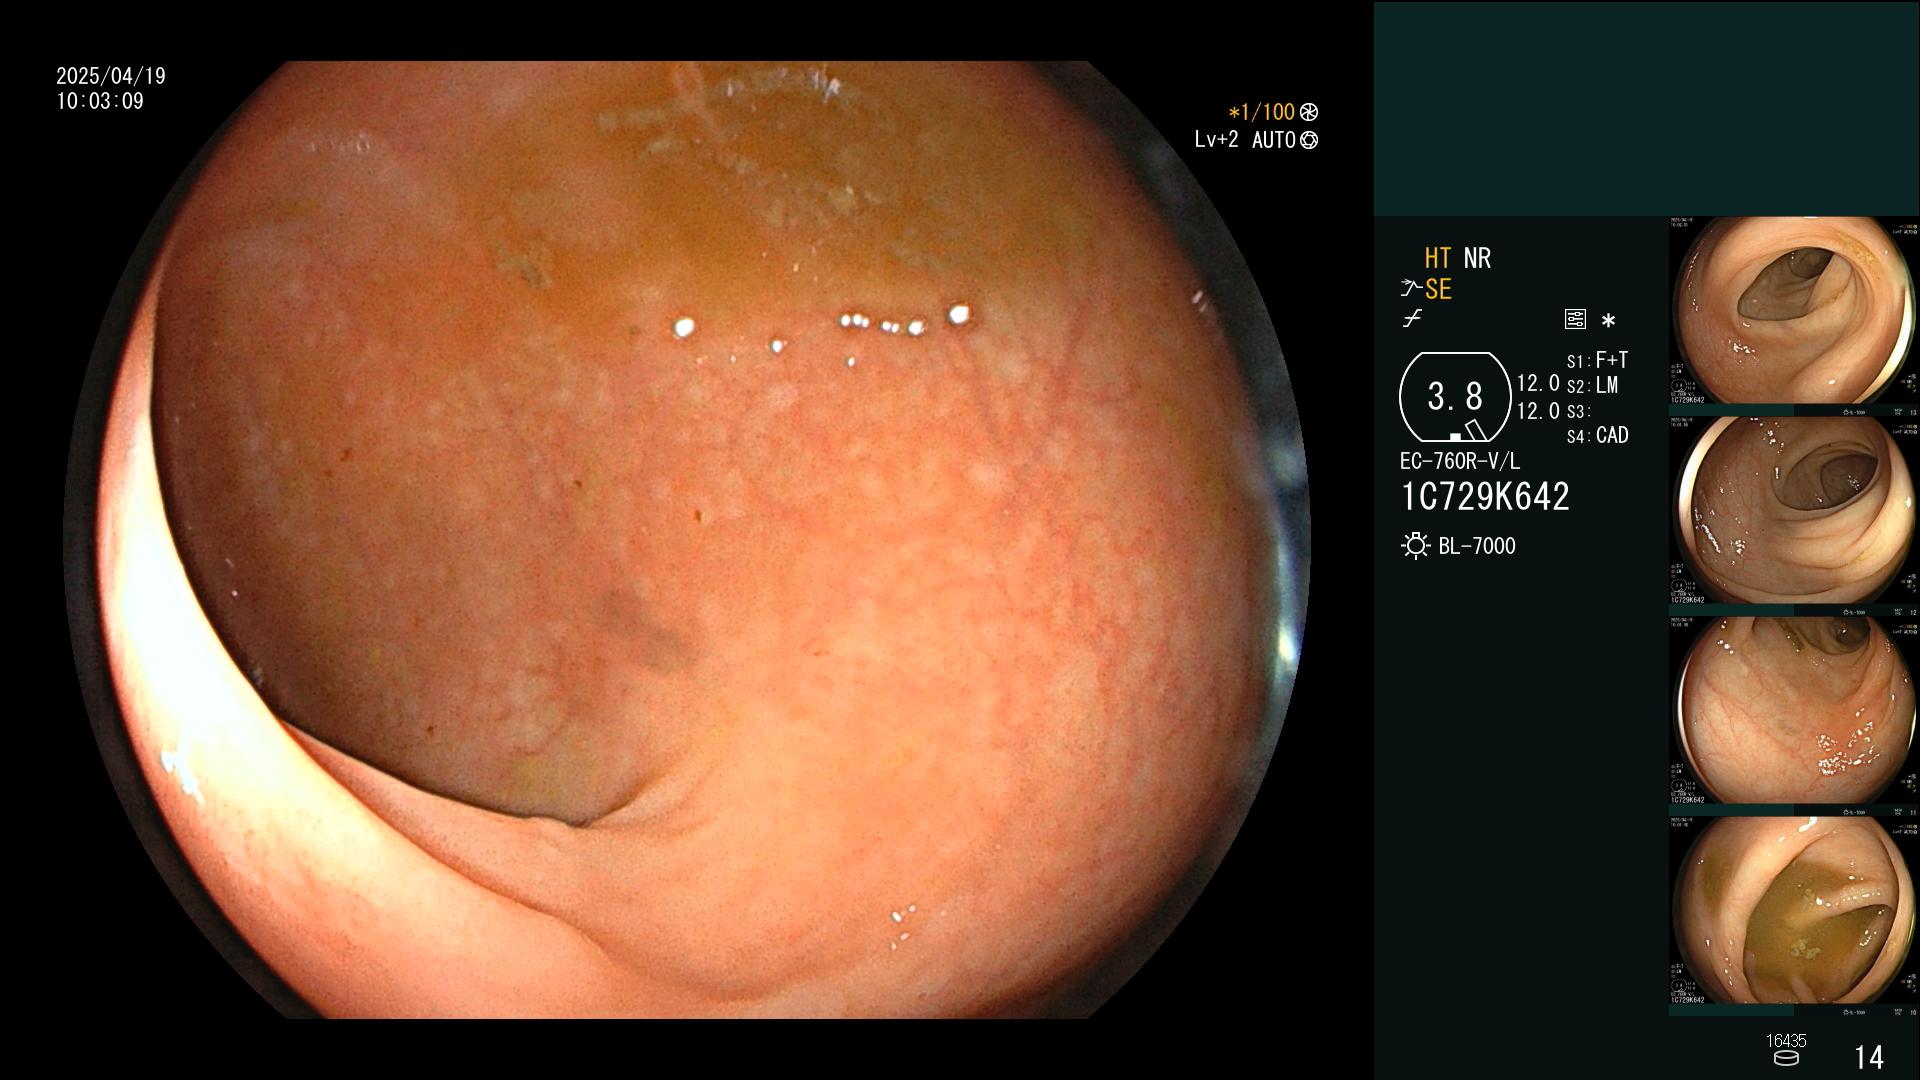This screenshot has height=1080, width=1920.
Task: Click scope model EC-760R-V/L
Action: 1459,462
